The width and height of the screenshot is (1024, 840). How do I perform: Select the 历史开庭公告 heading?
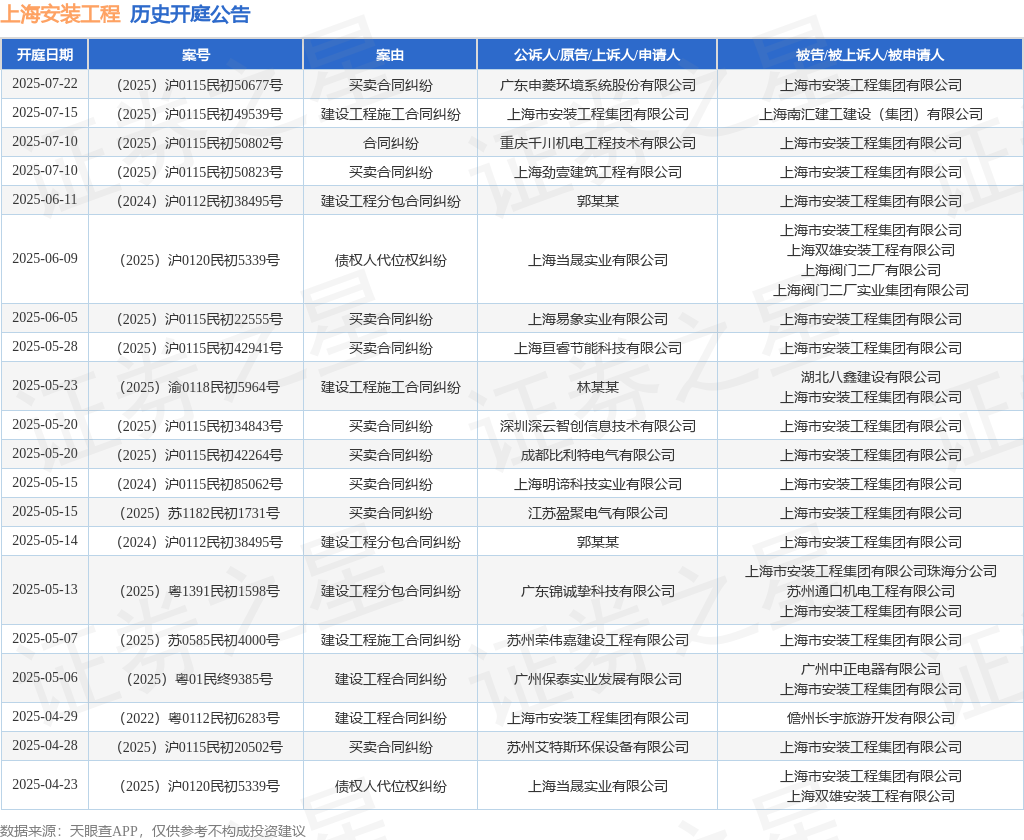[x=190, y=14]
